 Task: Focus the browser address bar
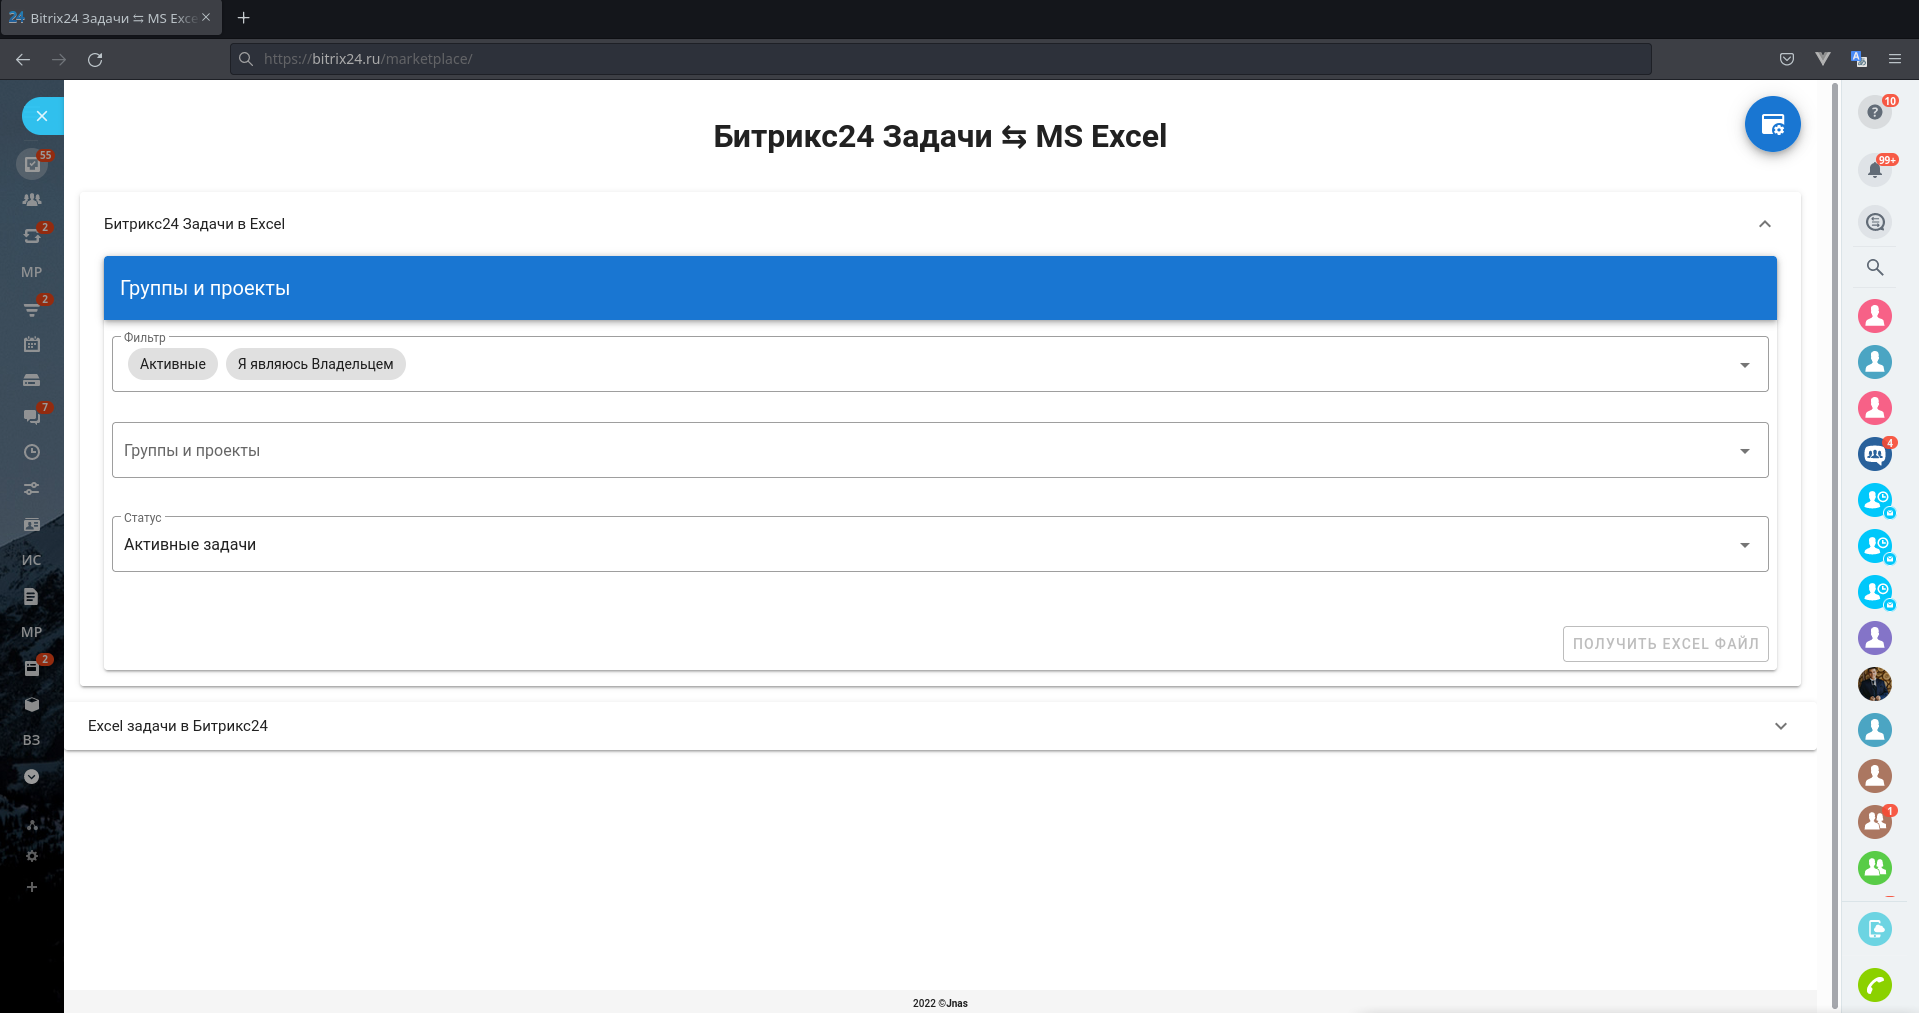(940, 59)
